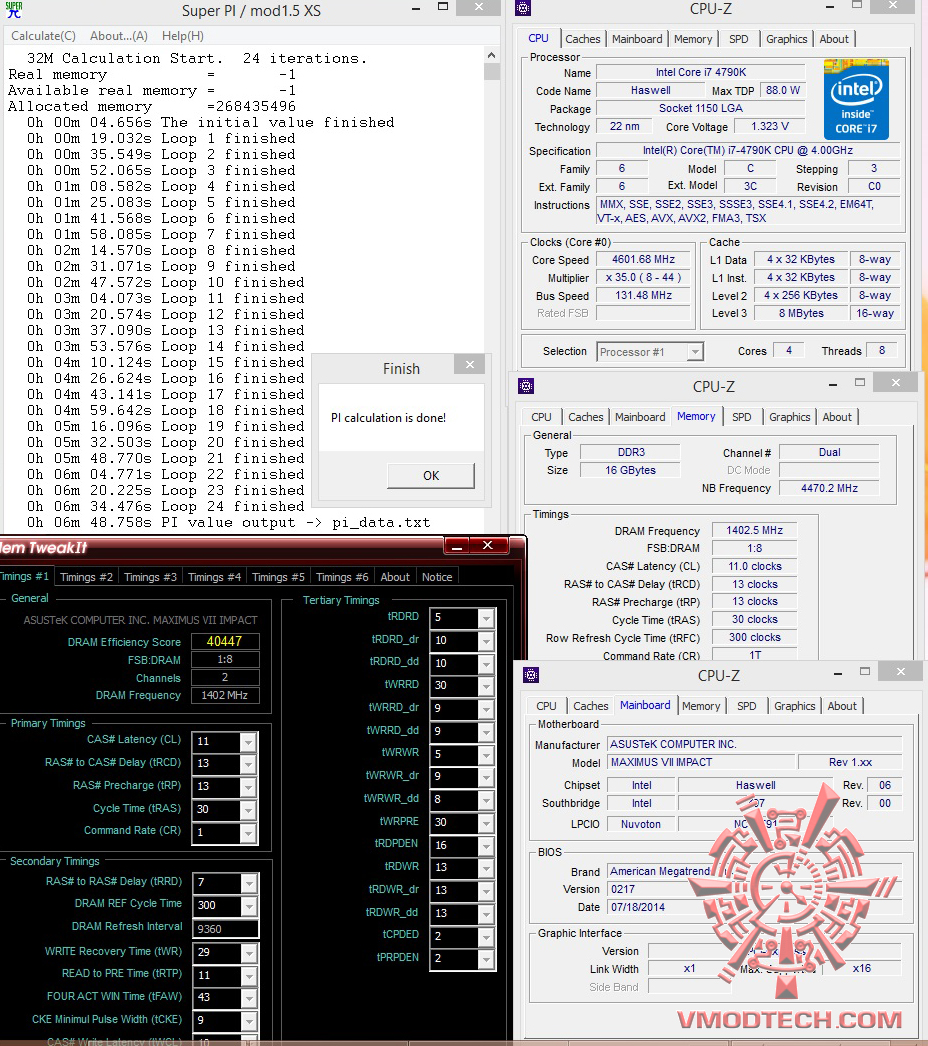Expand READ to PRE Time (tRTP) dropdown
Viewport: 928px width, 1046px height.
(249, 976)
